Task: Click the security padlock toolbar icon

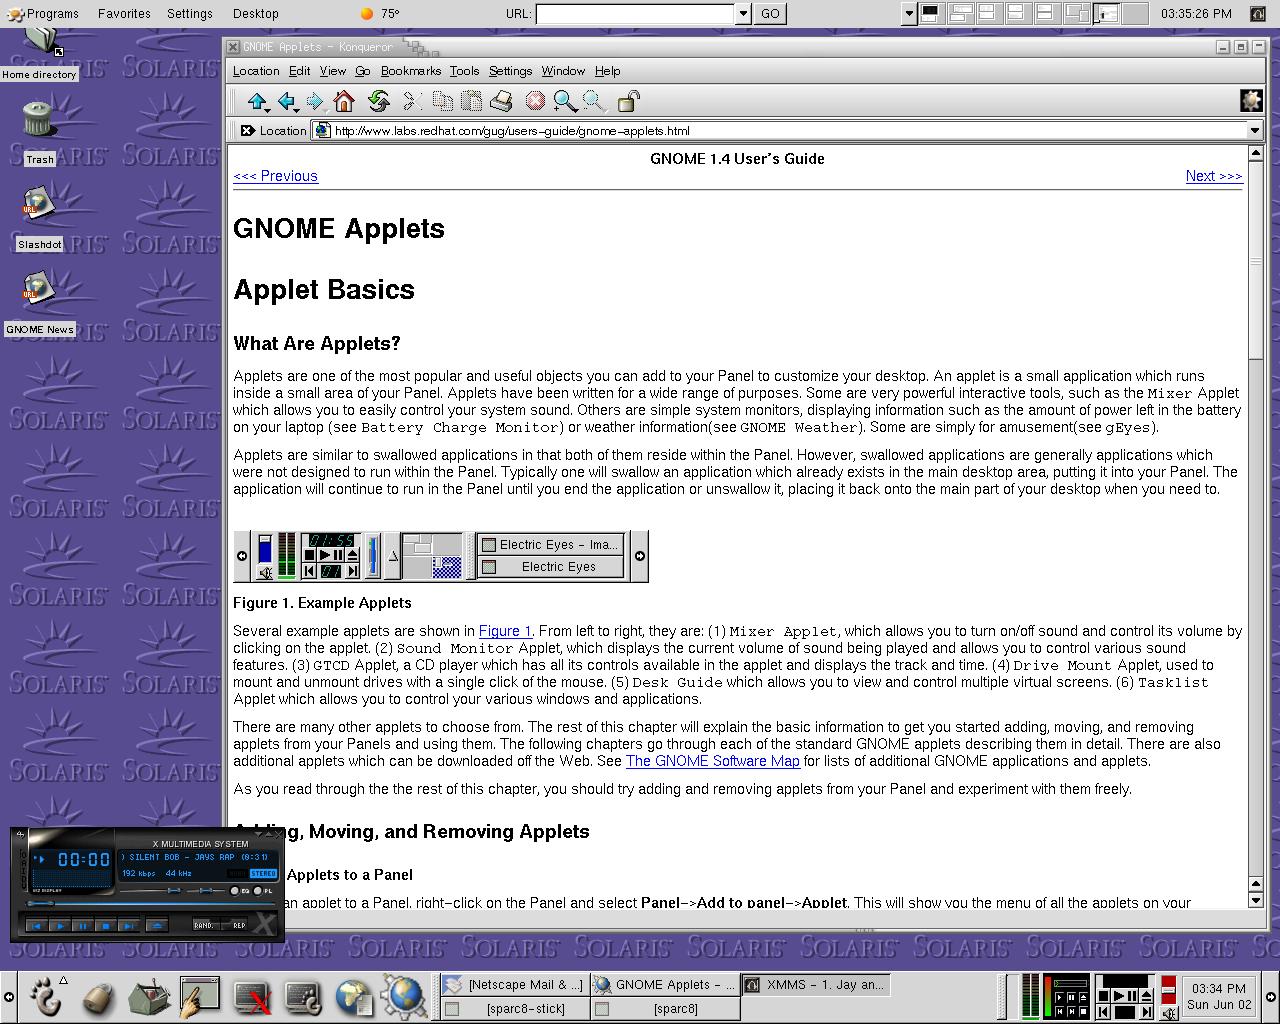Action: pos(628,101)
